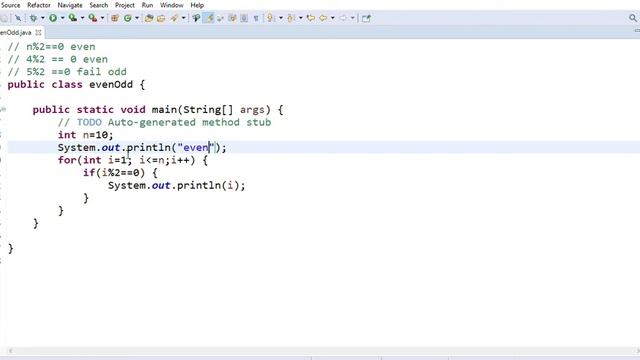
Task: Click 'System.out.println(i);' statement
Action: pyautogui.click(x=176, y=185)
